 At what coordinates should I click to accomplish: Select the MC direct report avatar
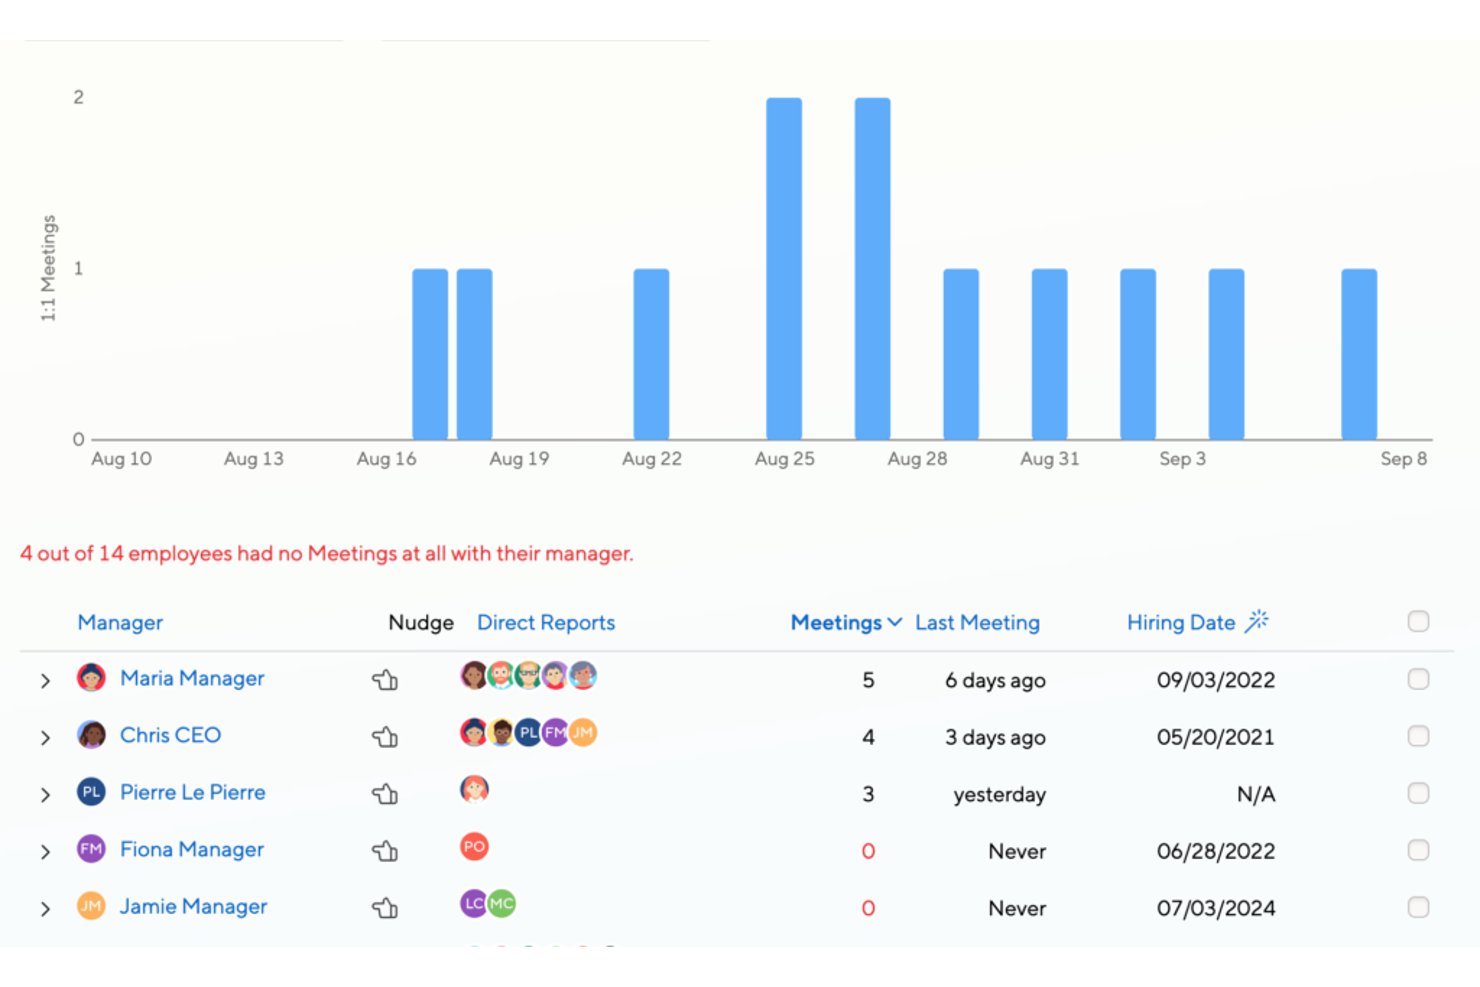pyautogui.click(x=501, y=903)
